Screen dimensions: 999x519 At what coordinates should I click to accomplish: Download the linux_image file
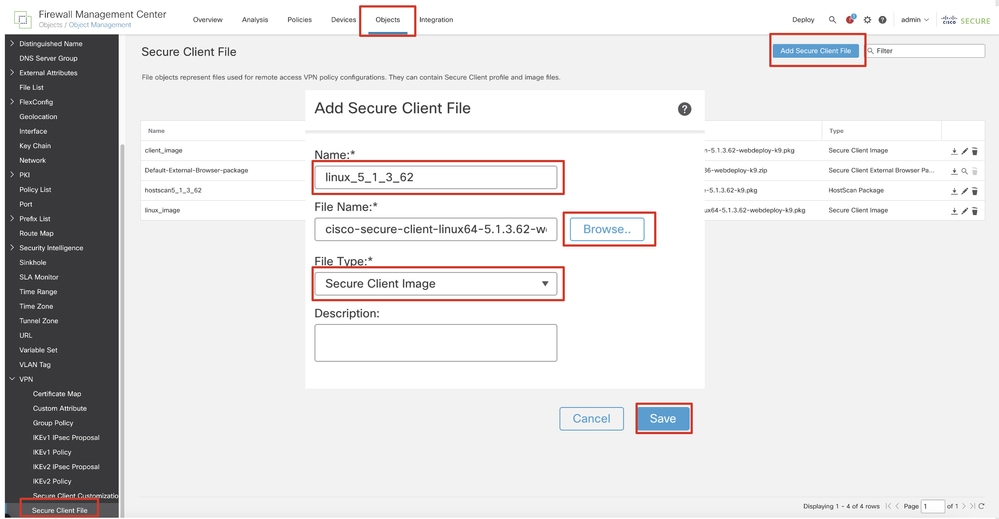tap(954, 210)
